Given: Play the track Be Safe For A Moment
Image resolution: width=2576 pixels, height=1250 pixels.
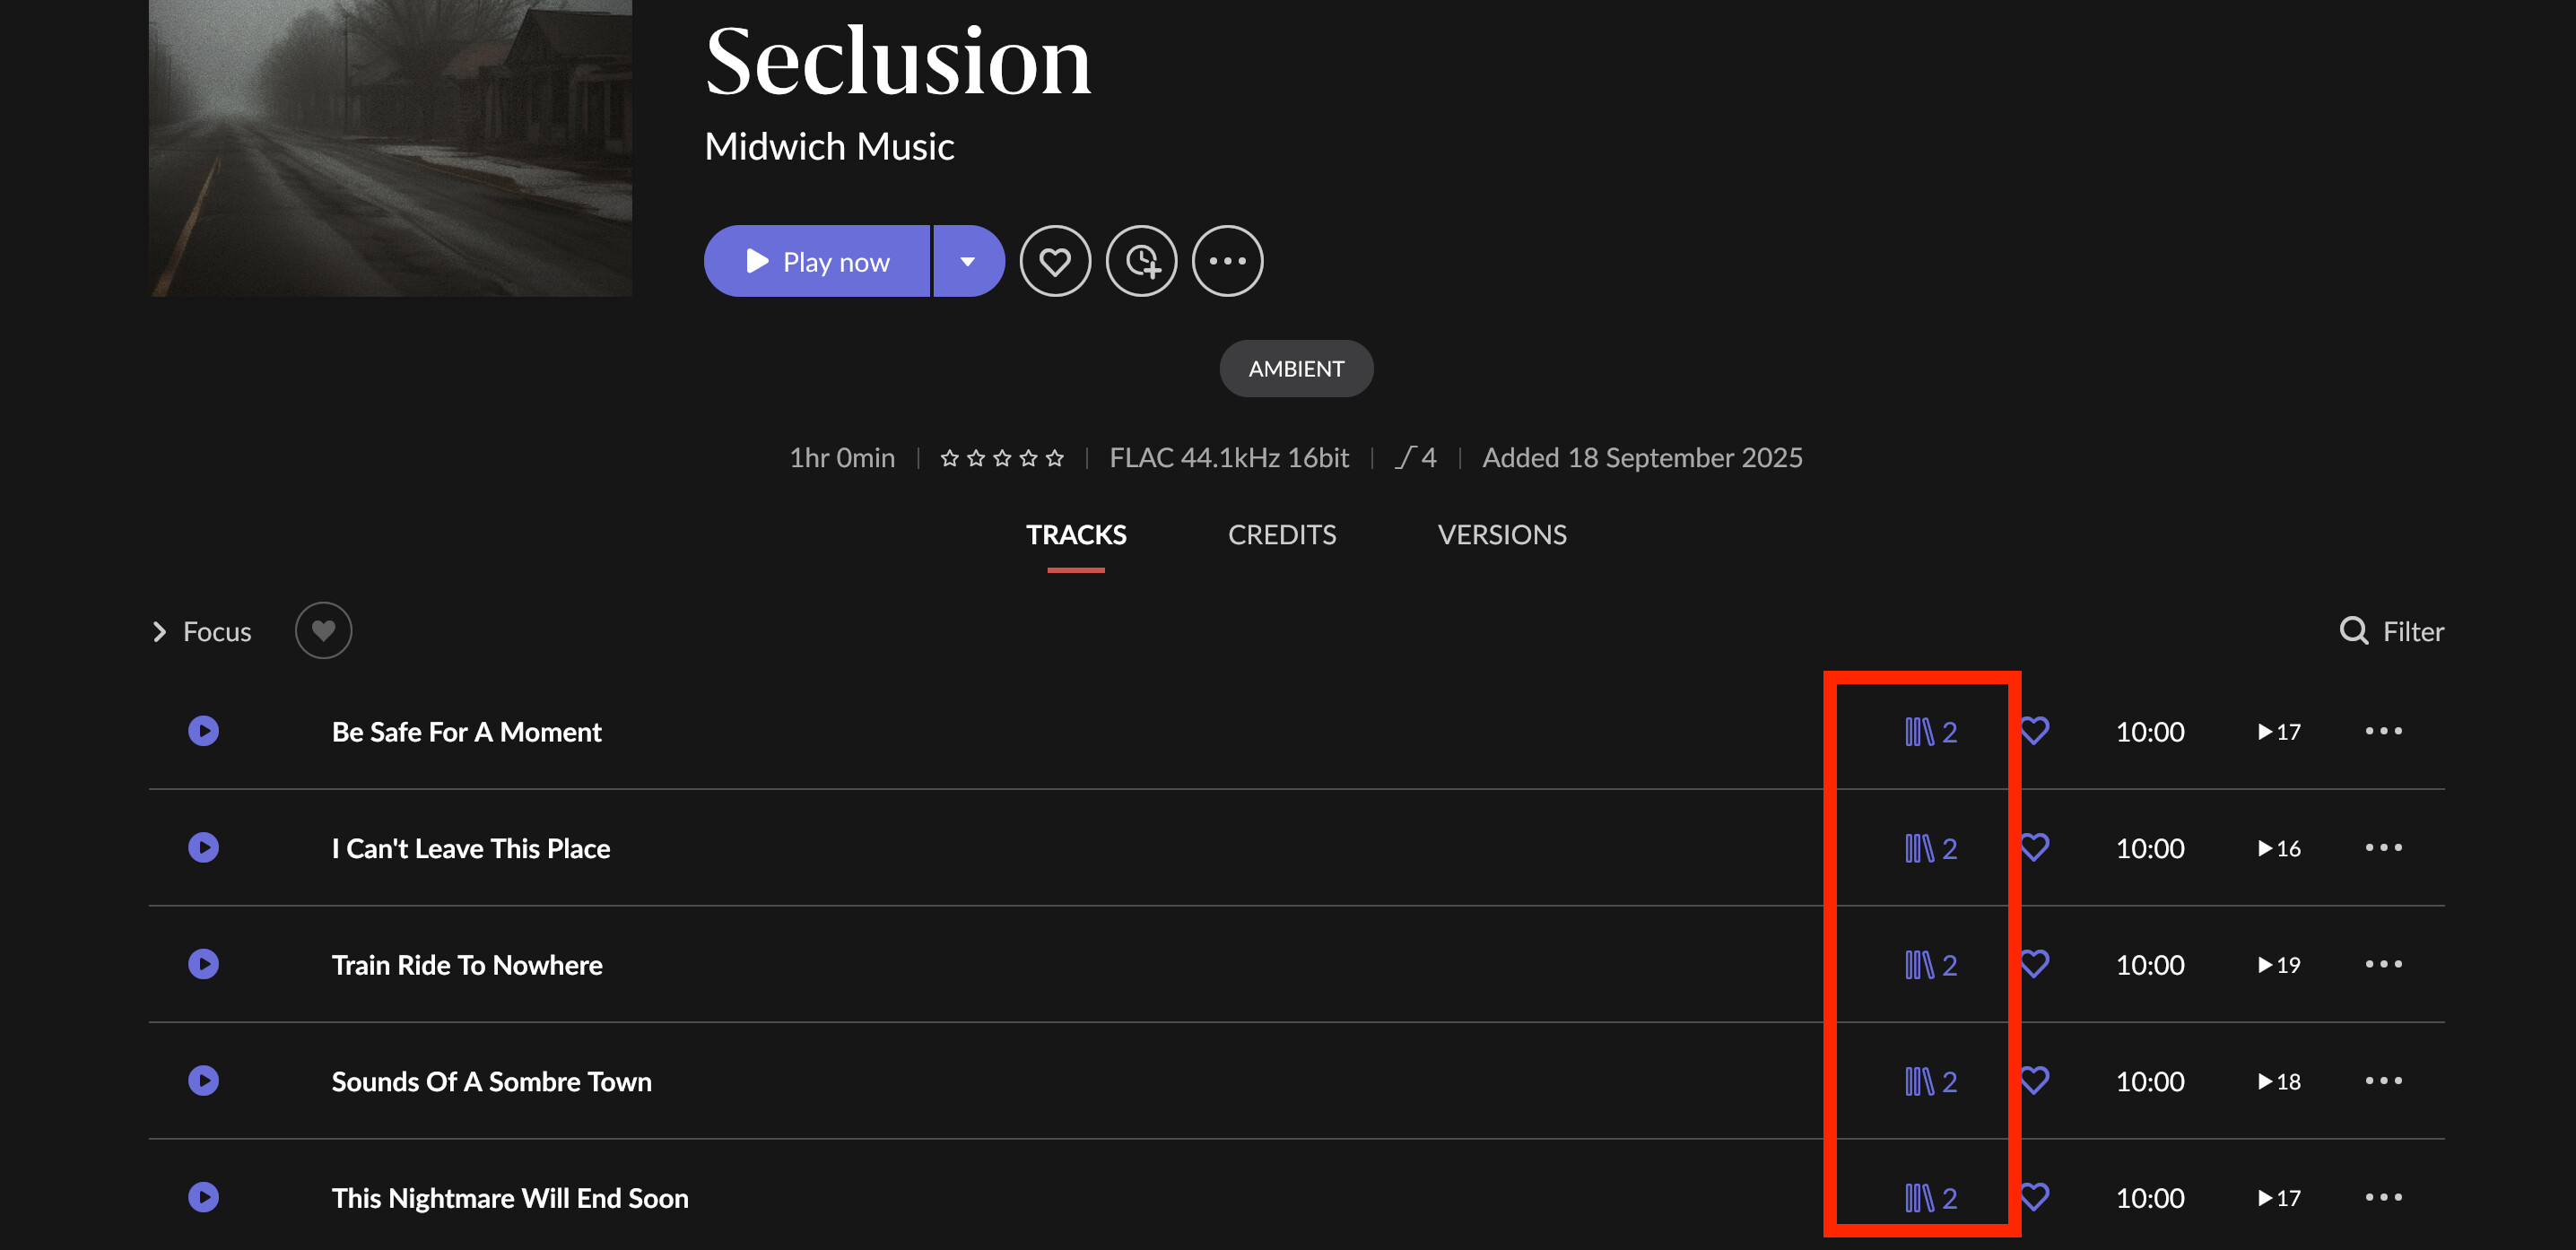Looking at the screenshot, I should (203, 731).
